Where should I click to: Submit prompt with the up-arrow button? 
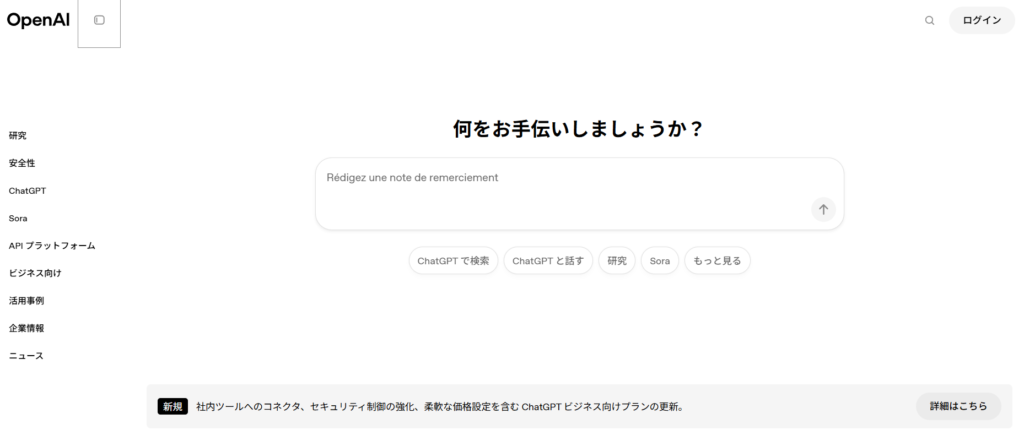click(x=823, y=209)
